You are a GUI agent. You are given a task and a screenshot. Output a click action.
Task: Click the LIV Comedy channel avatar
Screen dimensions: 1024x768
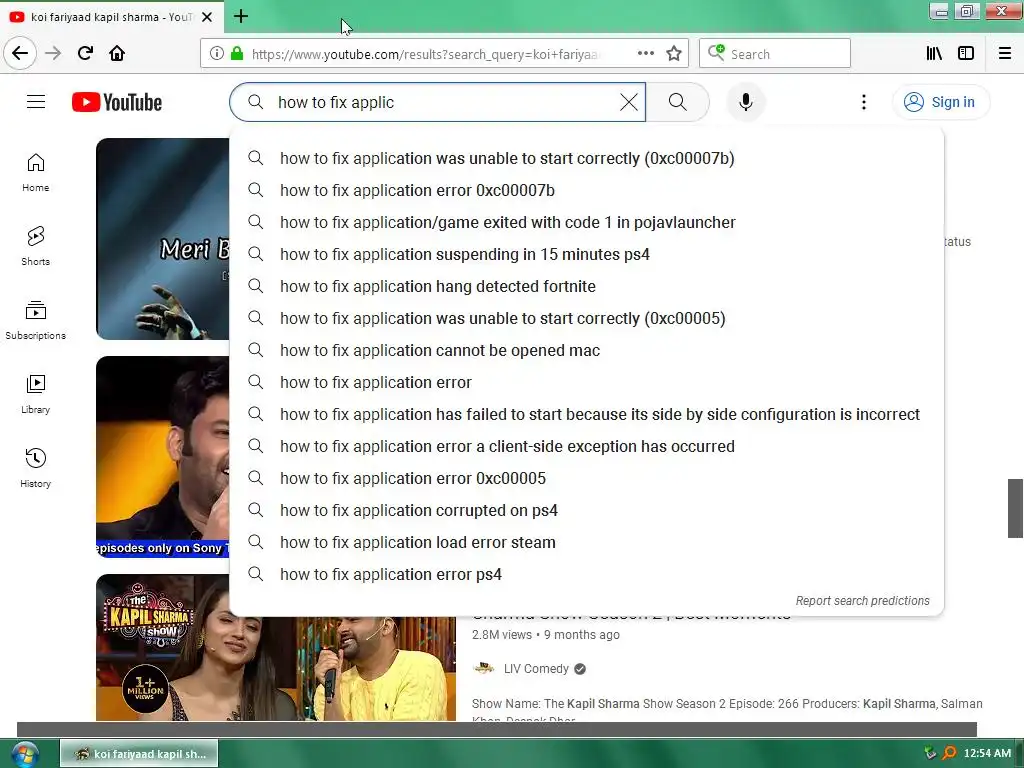tap(483, 668)
